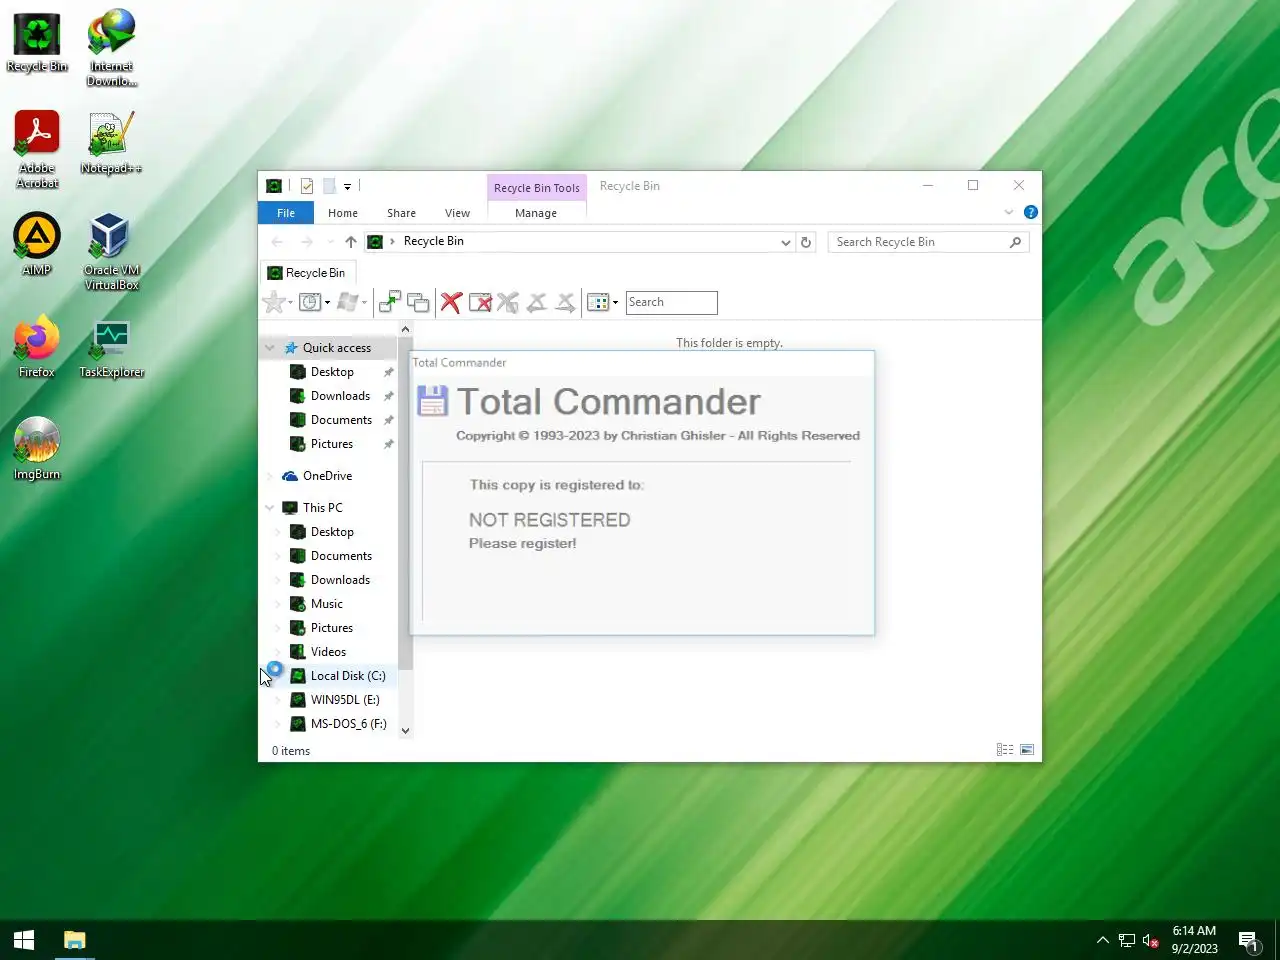Open Internet Download Manager desktop icon
The image size is (1280, 960).
(112, 48)
